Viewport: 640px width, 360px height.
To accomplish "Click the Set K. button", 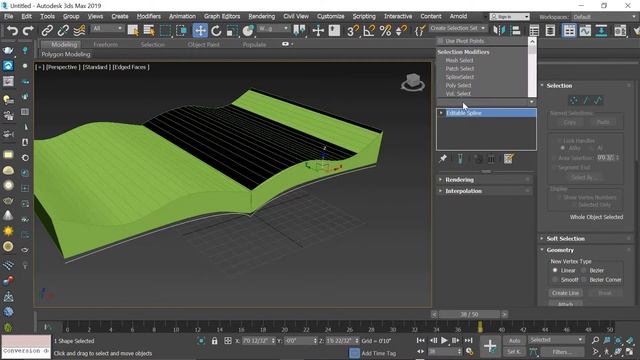I will pyautogui.click(x=514, y=351).
